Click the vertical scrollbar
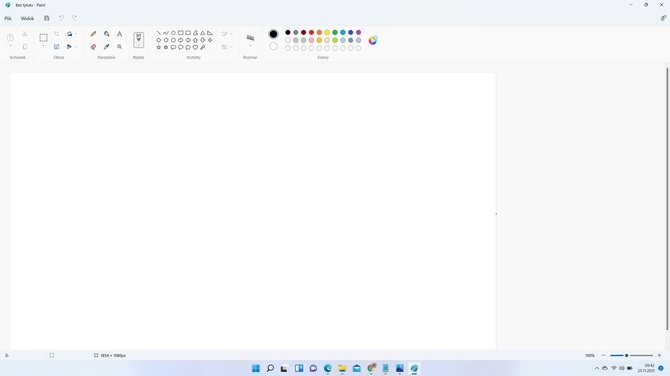670x376 pixels. (x=667, y=199)
